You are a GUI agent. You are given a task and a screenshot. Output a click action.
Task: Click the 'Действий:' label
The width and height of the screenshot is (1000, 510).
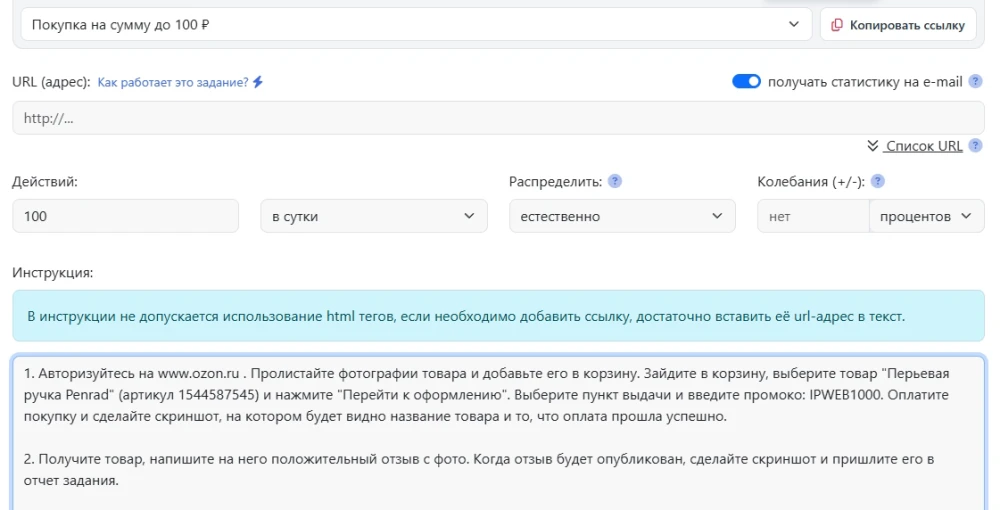tap(45, 182)
